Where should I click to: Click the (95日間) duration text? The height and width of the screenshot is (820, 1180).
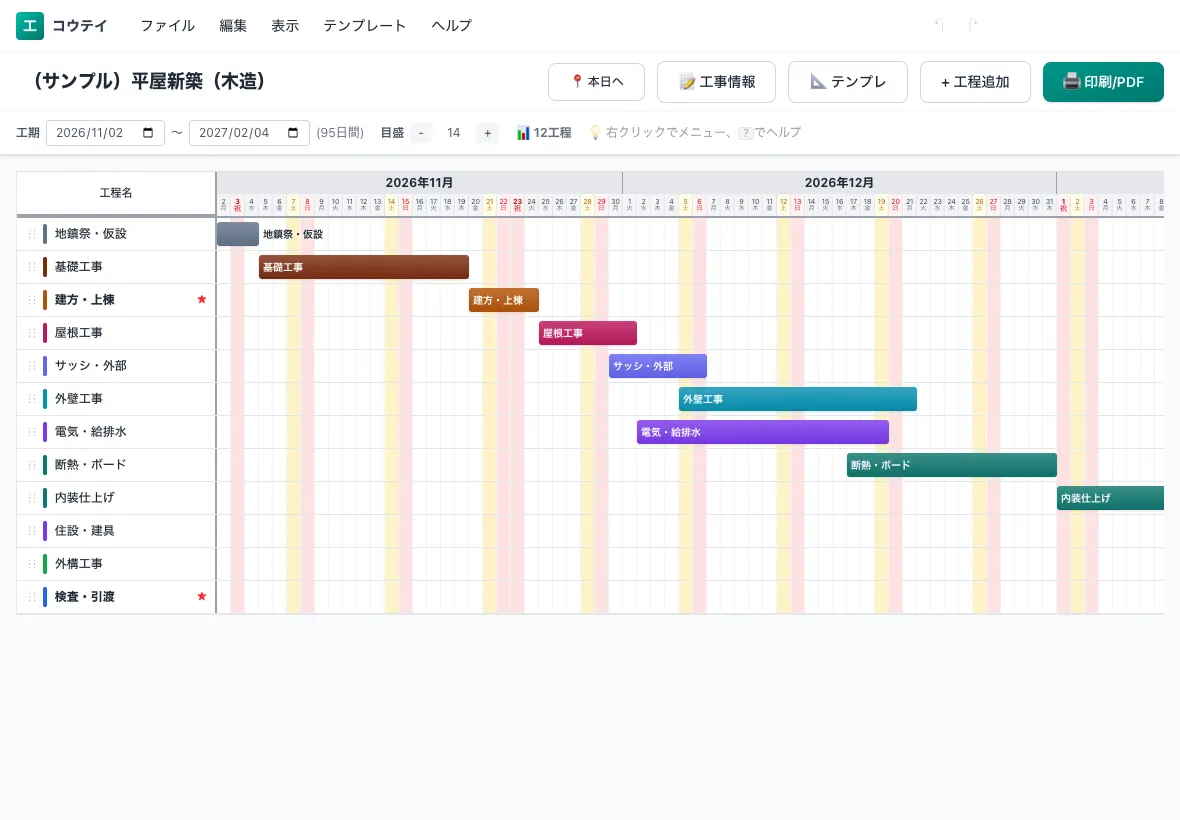[x=340, y=133]
